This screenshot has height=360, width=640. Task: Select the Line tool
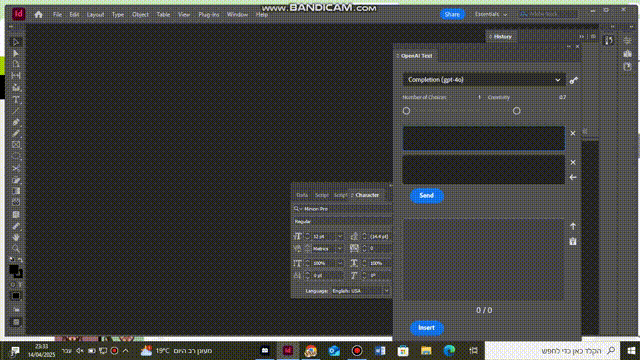tap(16, 111)
